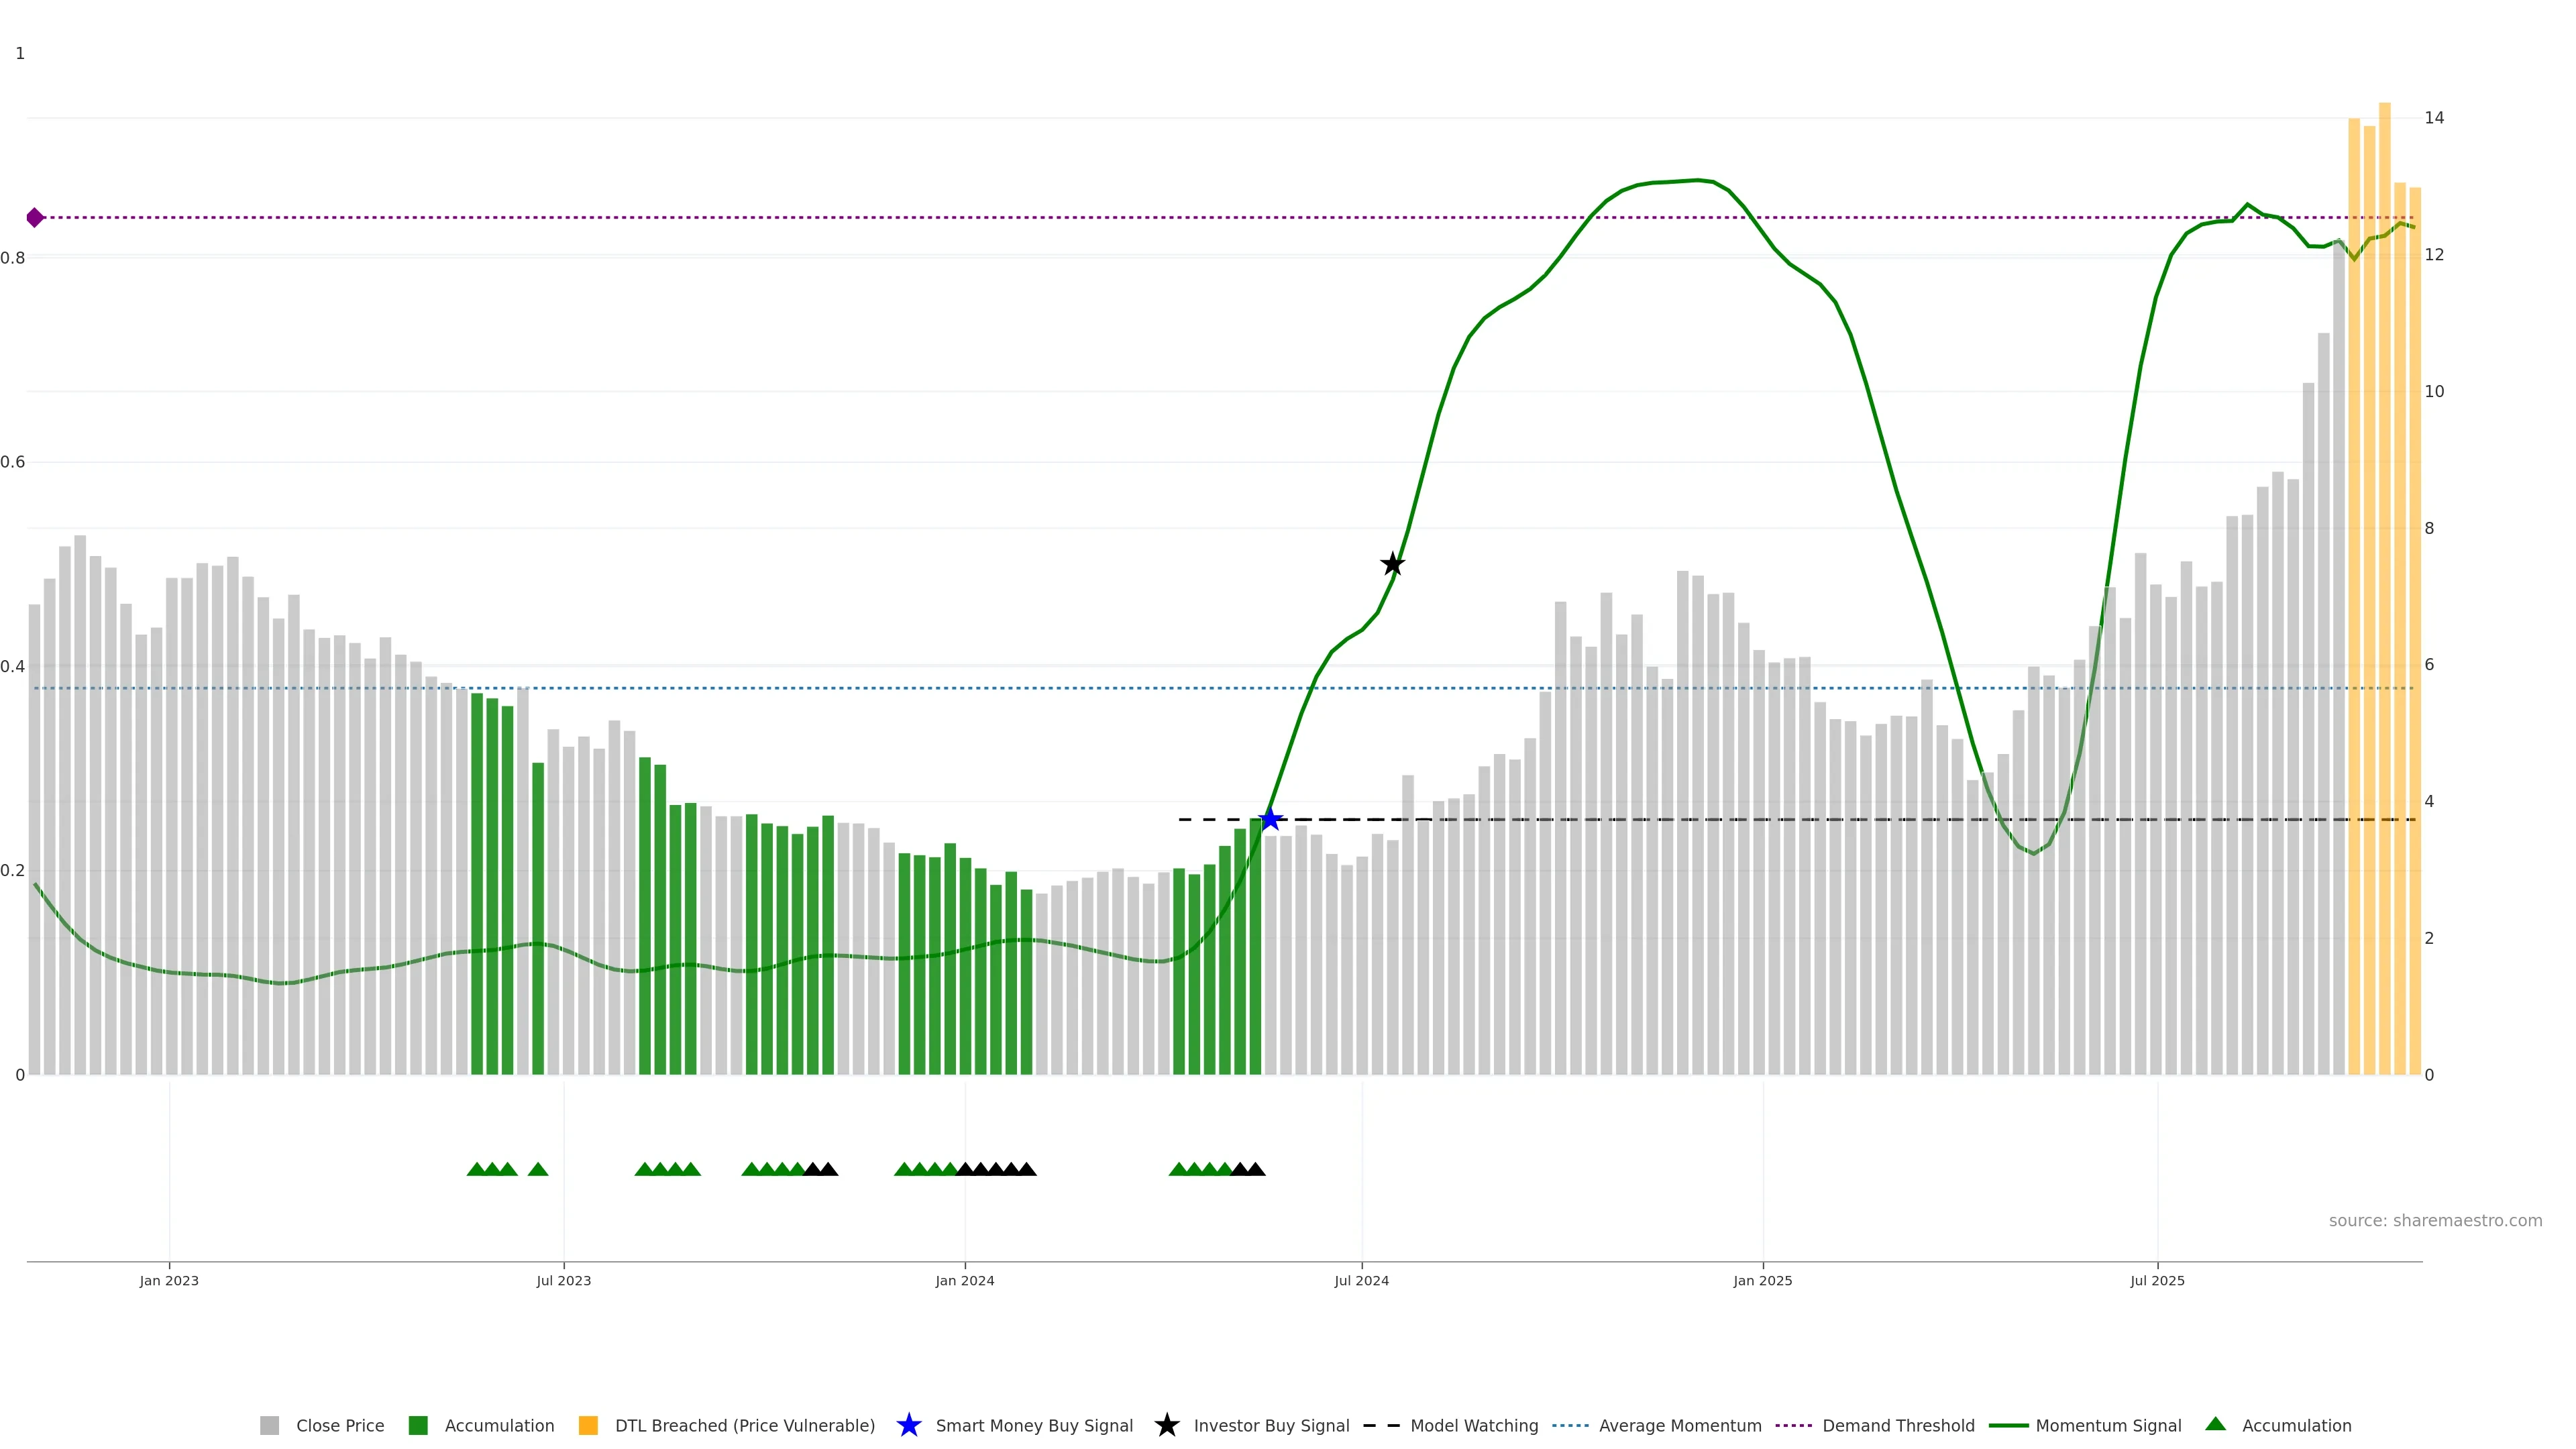Click the purple diamond Demand Threshold marker

(35, 217)
